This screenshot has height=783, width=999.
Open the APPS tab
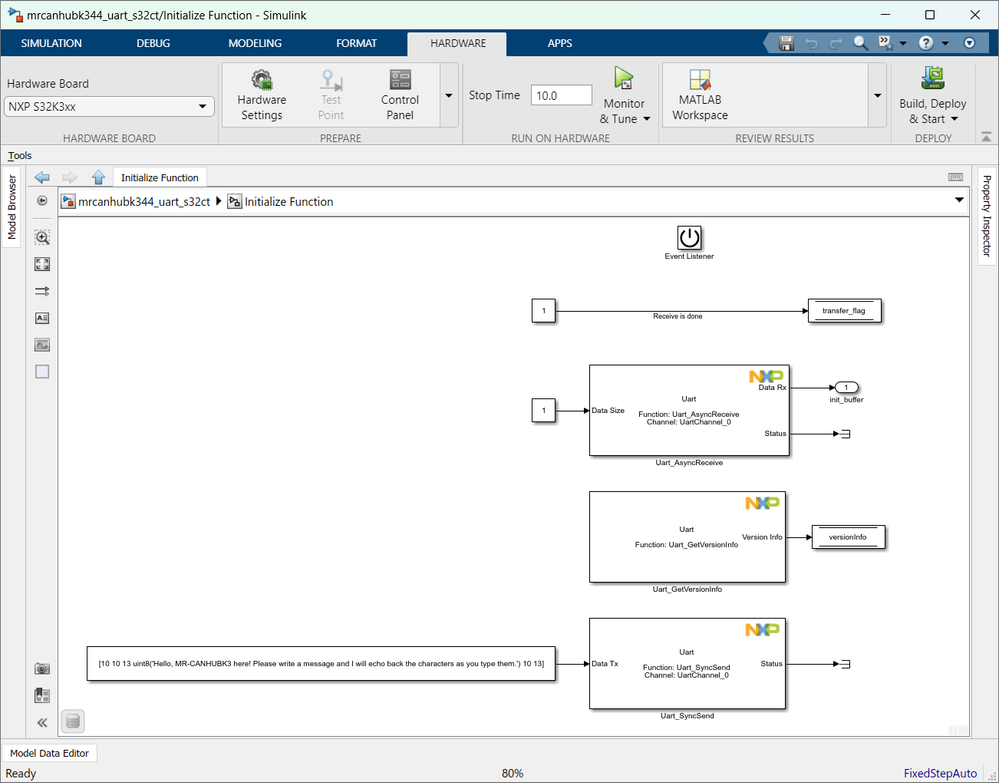point(559,43)
